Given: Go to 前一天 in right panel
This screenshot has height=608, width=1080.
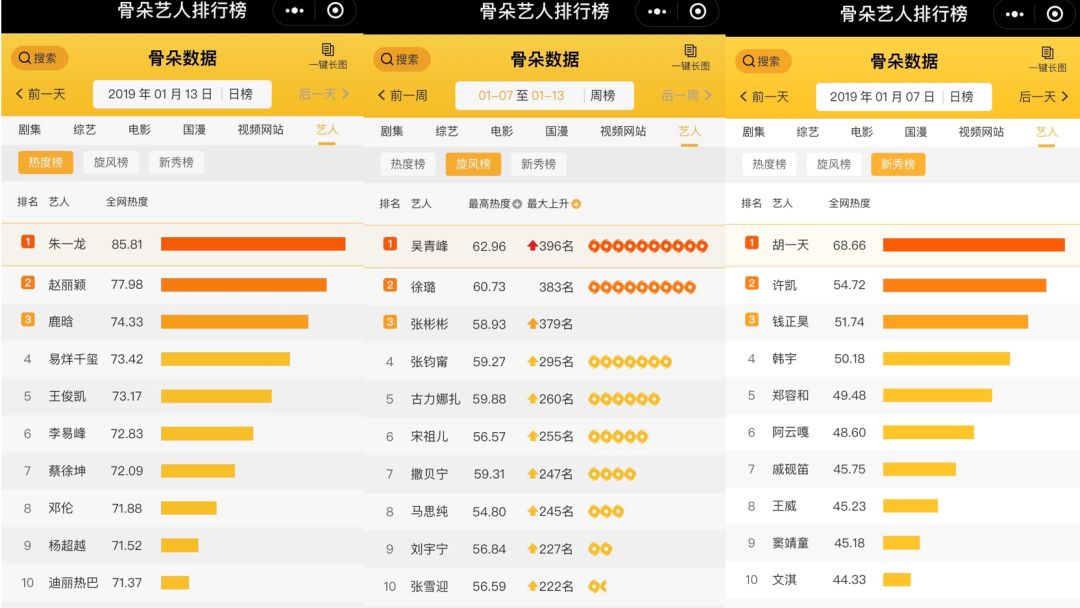Looking at the screenshot, I should (764, 97).
